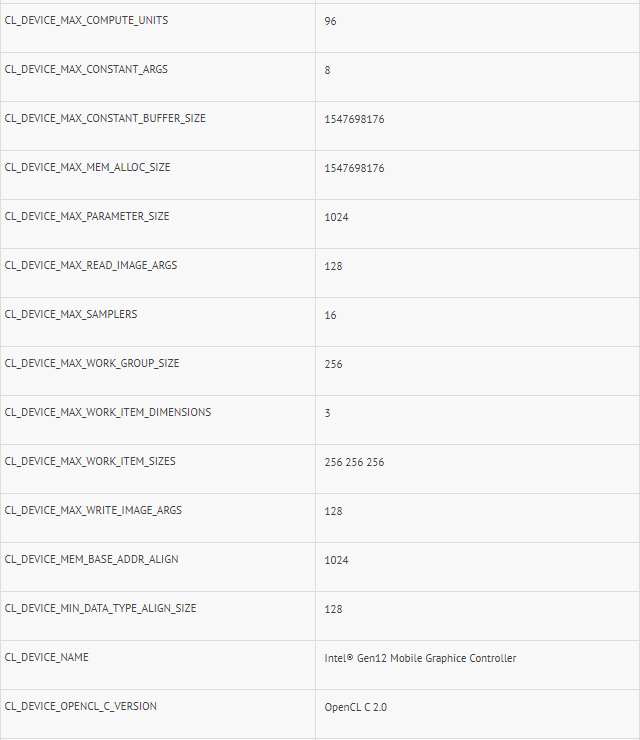The image size is (640, 740).
Task: Click the CL_DEVICE_MEM_BASE_ADDR_ALIGN label
Action: 92,559
